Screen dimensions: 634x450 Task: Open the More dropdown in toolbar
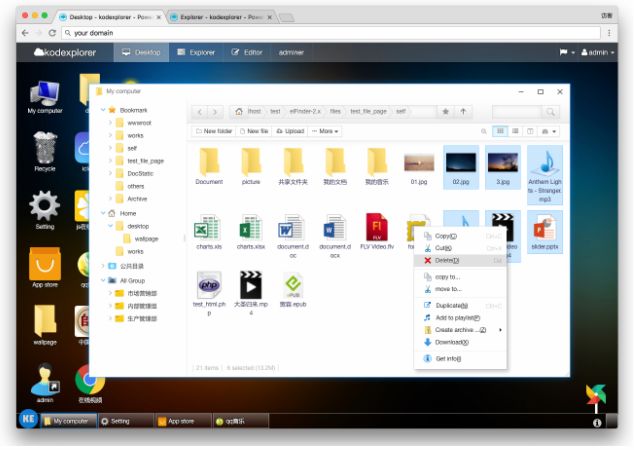point(325,131)
